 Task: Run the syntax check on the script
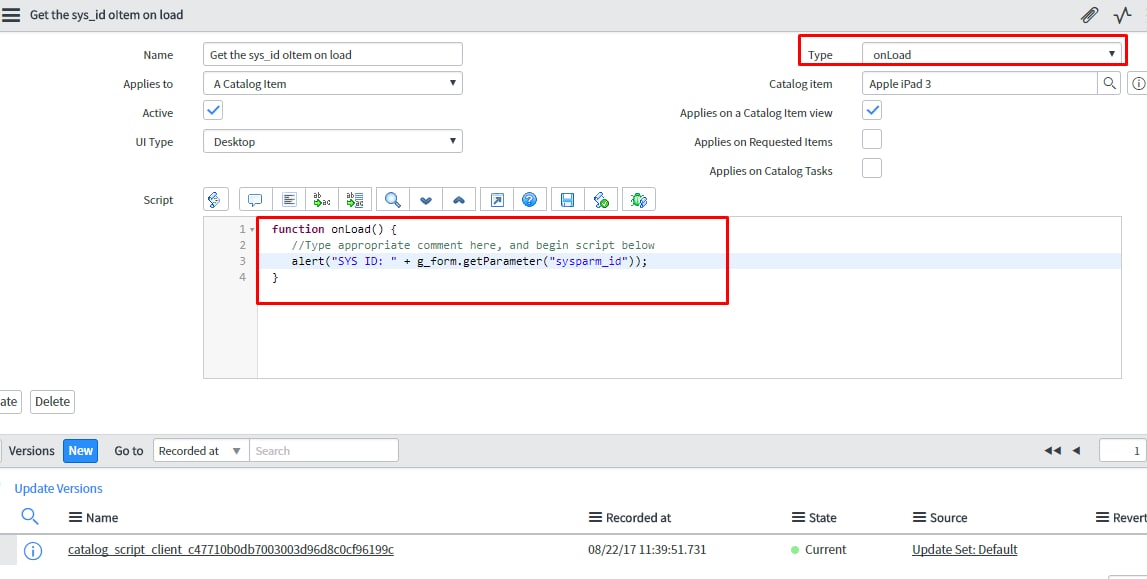pos(601,199)
